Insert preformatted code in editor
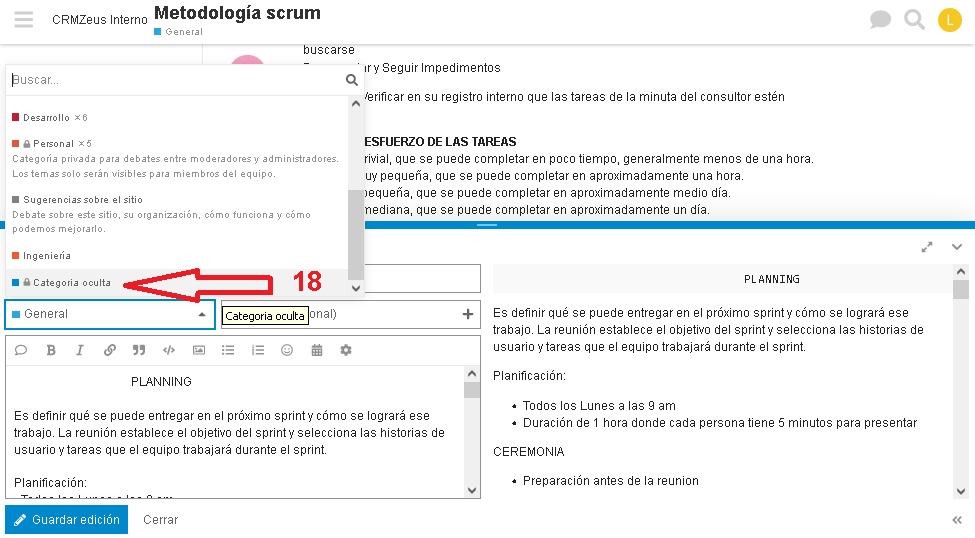The width and height of the screenshot is (975, 538). click(x=169, y=350)
